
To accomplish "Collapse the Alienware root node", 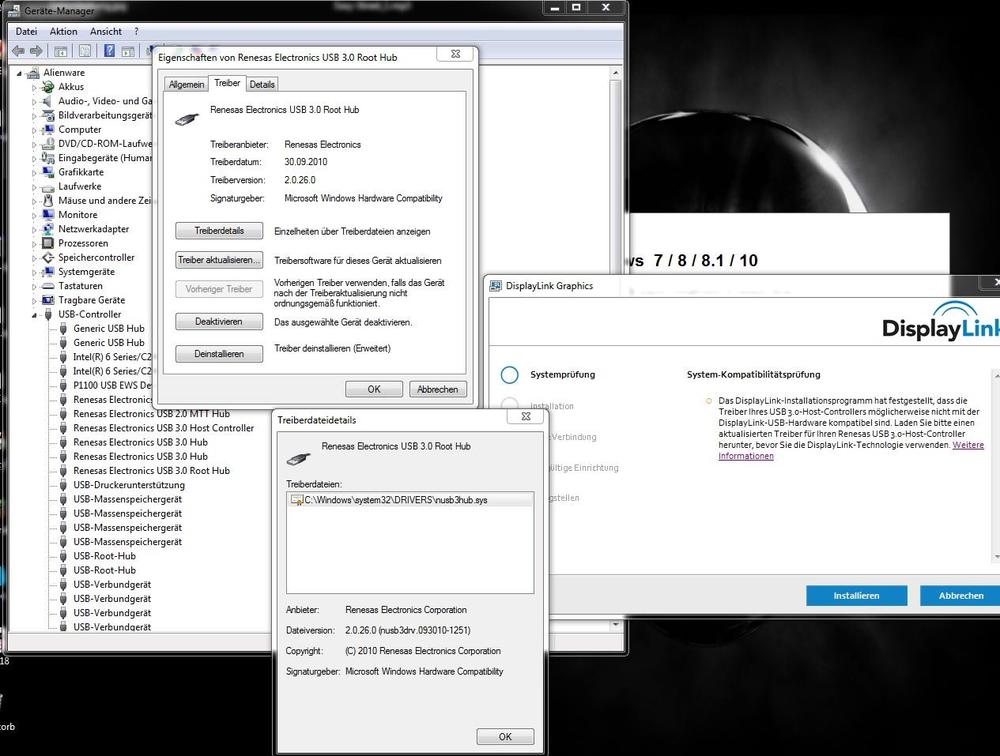I will (20, 73).
